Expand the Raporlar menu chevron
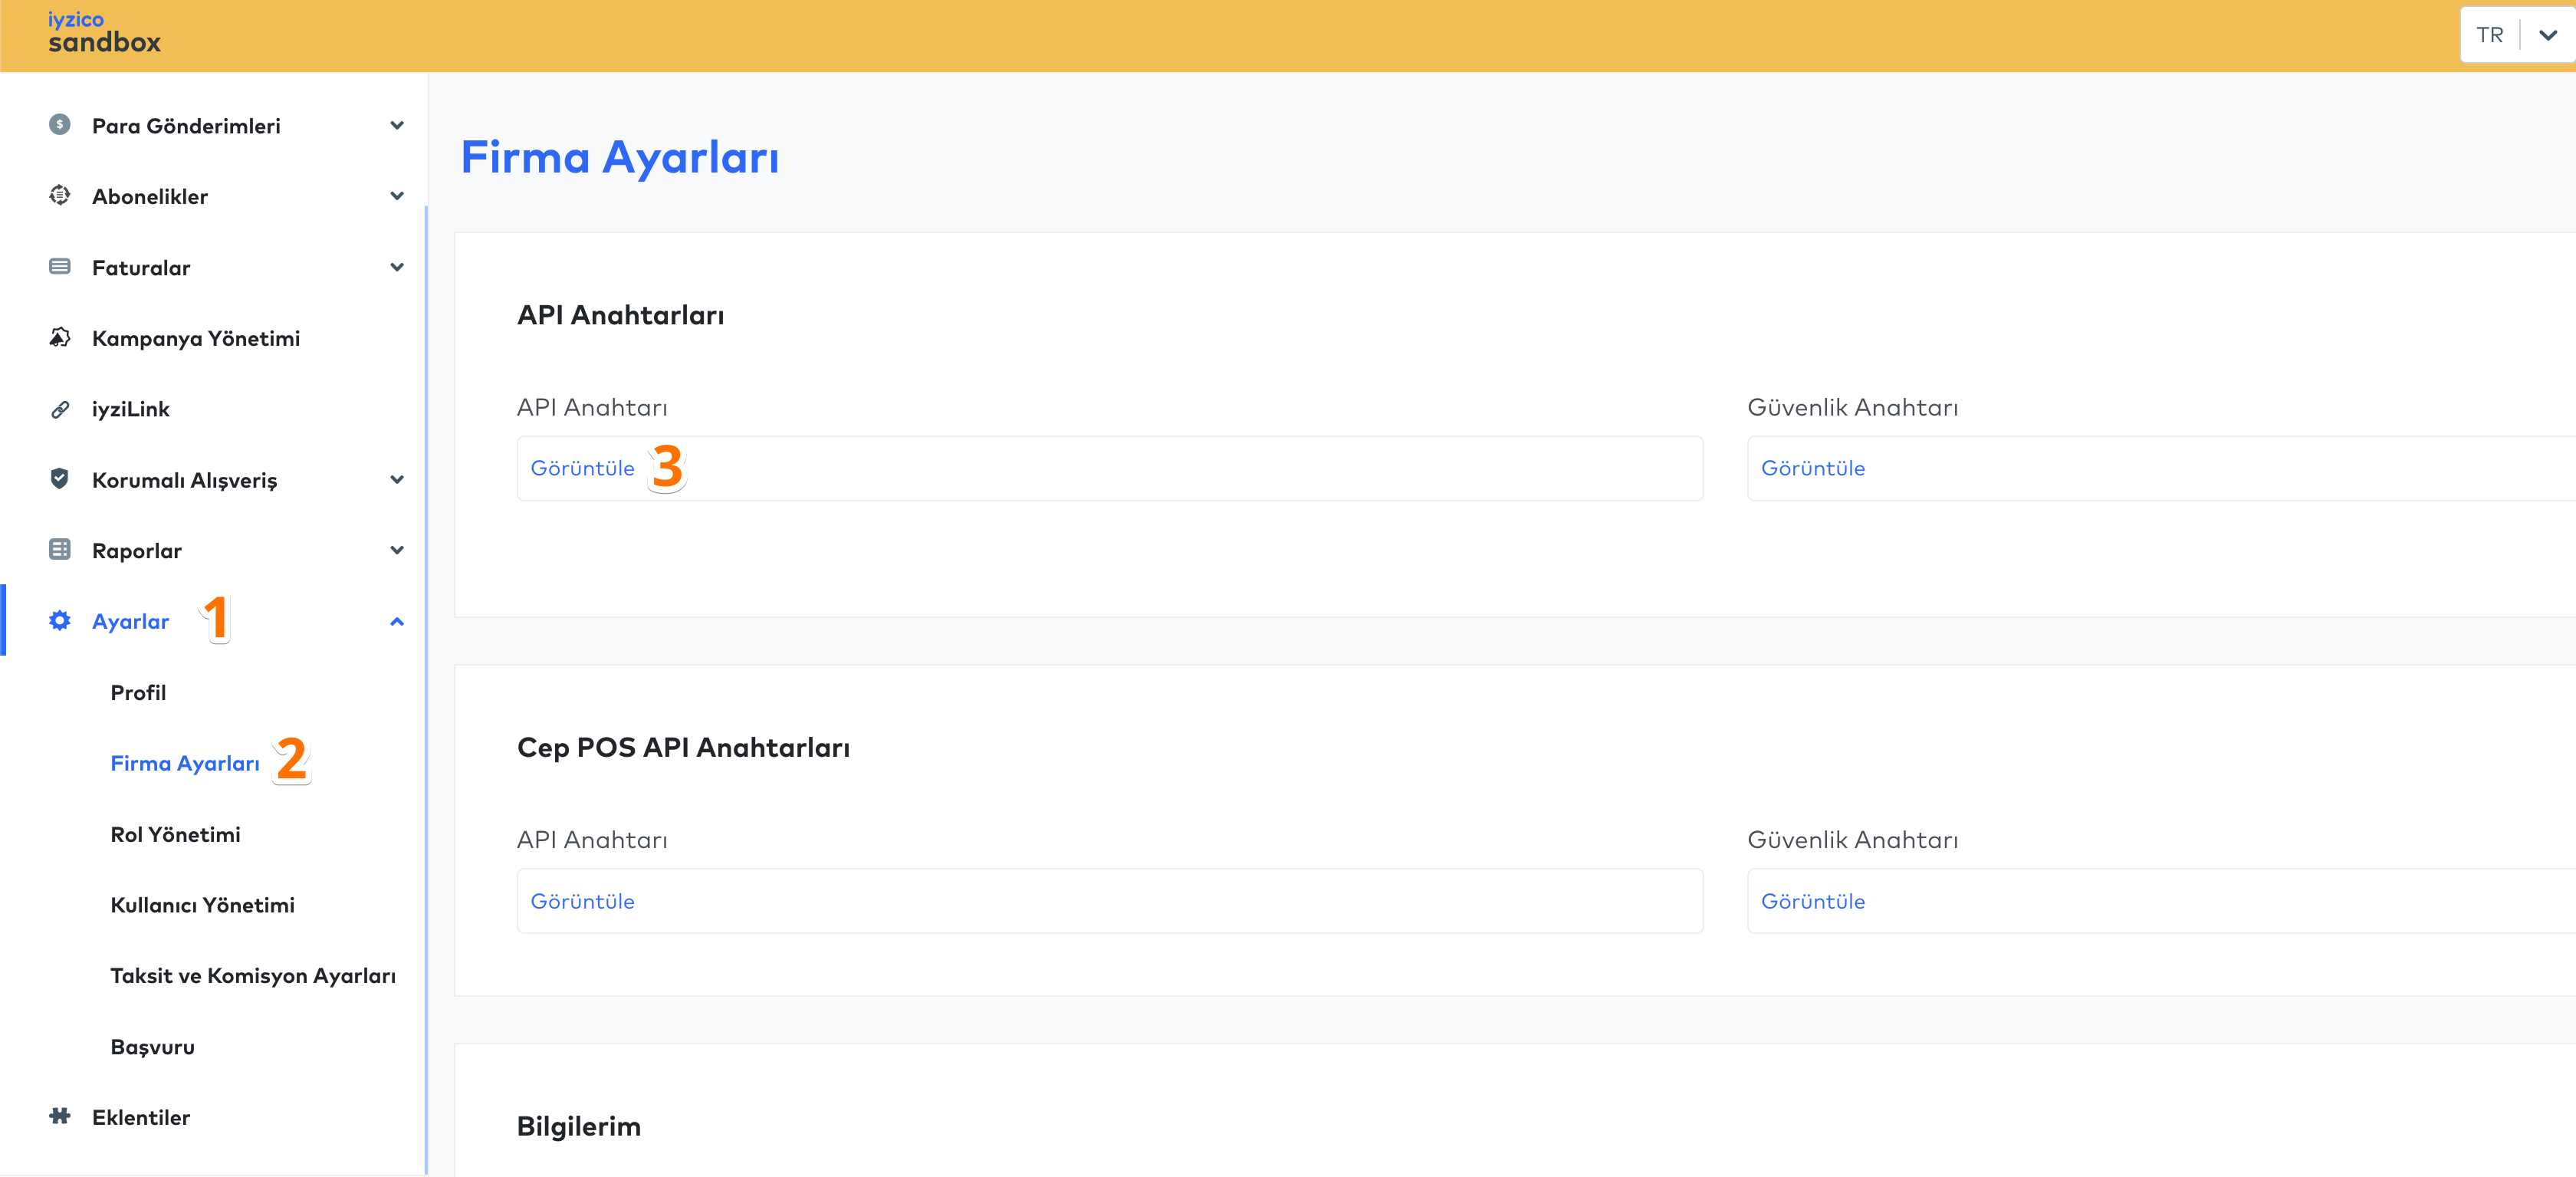Image resolution: width=2576 pixels, height=1177 pixels. coord(397,550)
